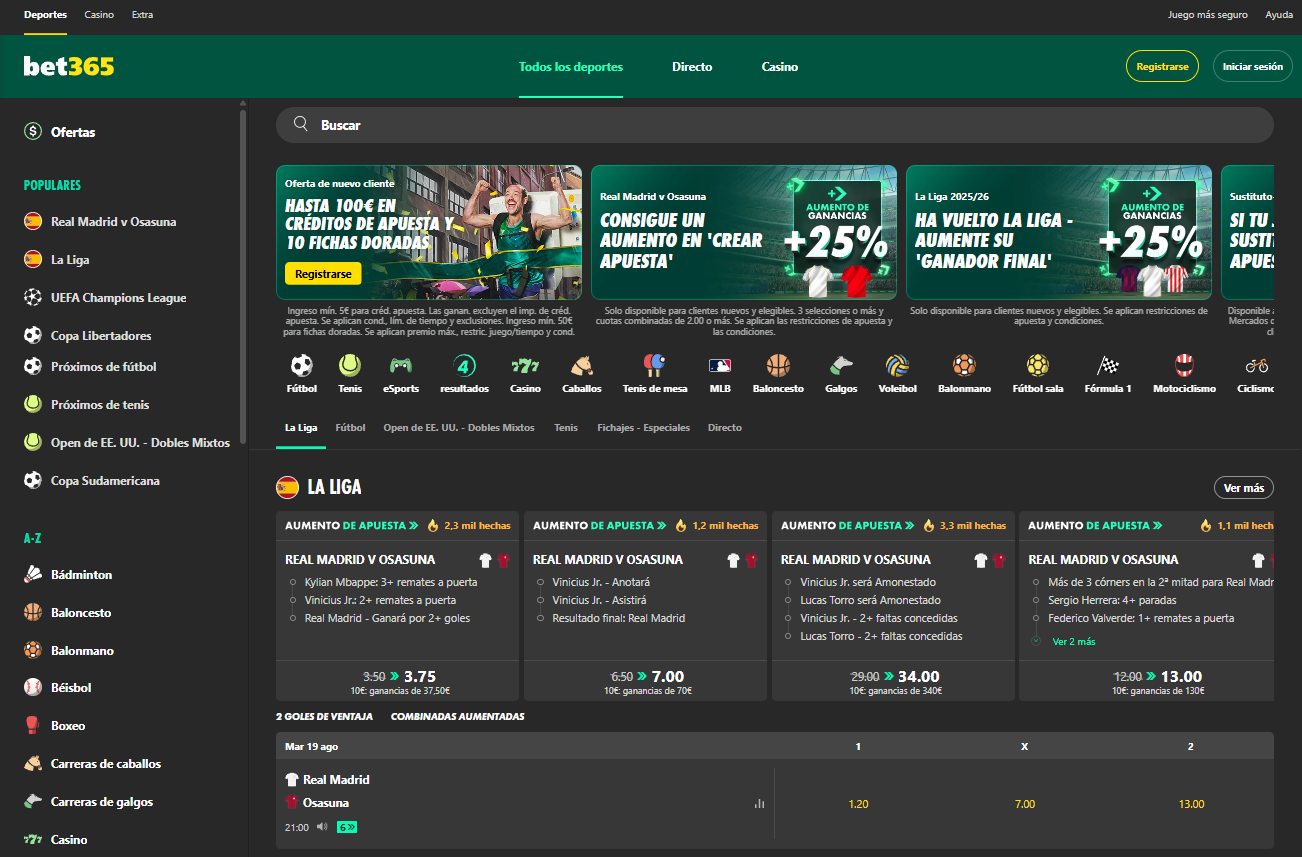Click the green 6 boosts badge
1302x857 pixels.
click(347, 827)
